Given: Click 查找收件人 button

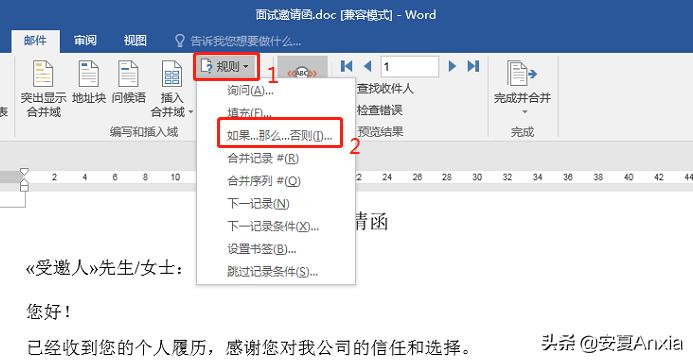Looking at the screenshot, I should pos(385,89).
